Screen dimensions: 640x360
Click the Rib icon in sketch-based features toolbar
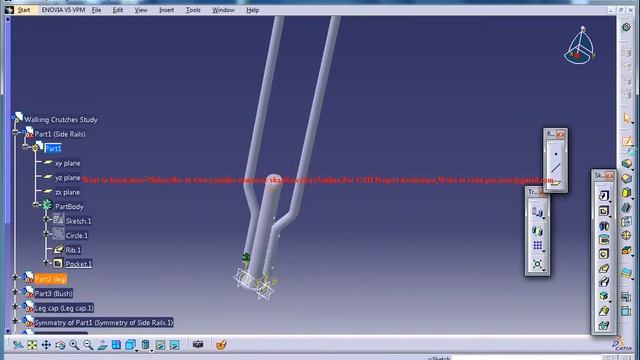604,268
